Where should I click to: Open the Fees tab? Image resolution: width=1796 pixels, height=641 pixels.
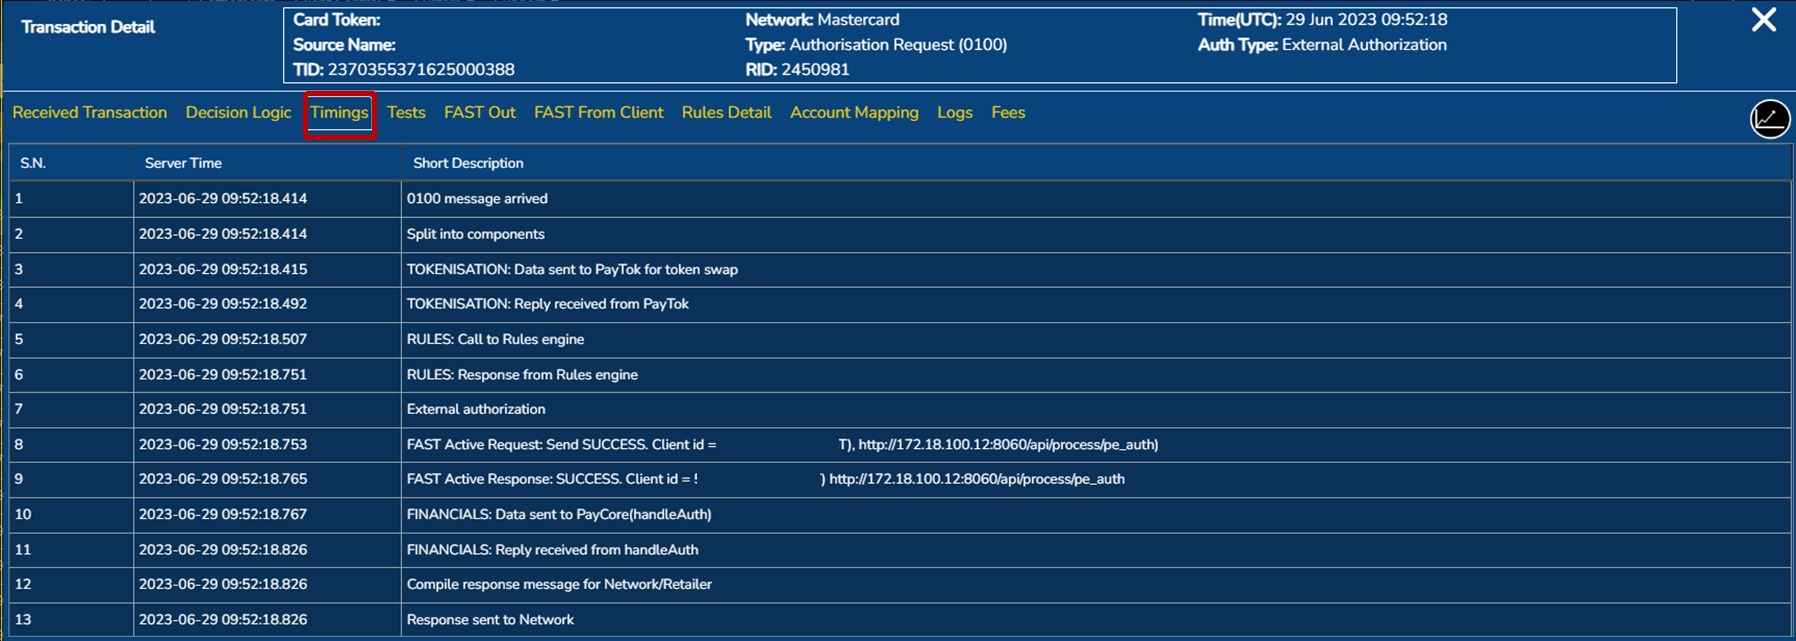[1008, 113]
